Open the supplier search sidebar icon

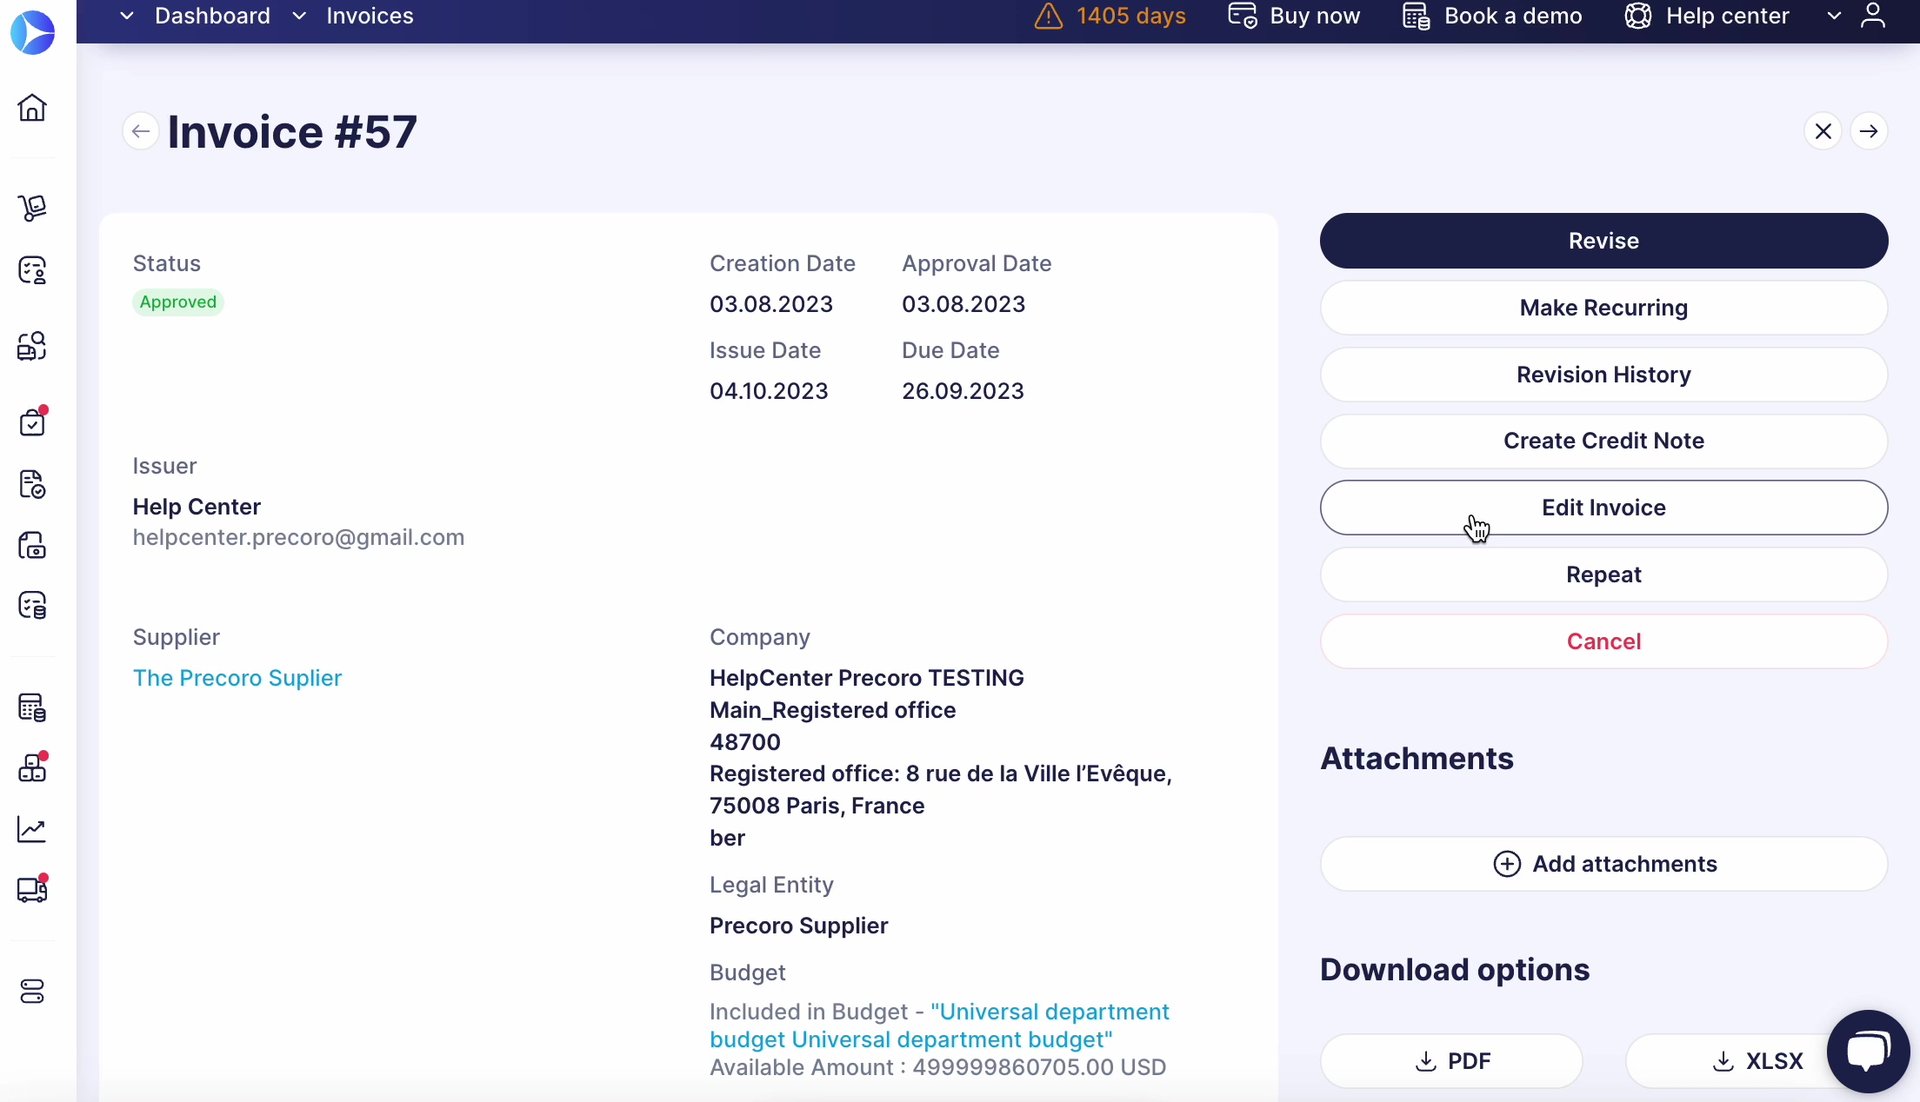pyautogui.click(x=33, y=346)
